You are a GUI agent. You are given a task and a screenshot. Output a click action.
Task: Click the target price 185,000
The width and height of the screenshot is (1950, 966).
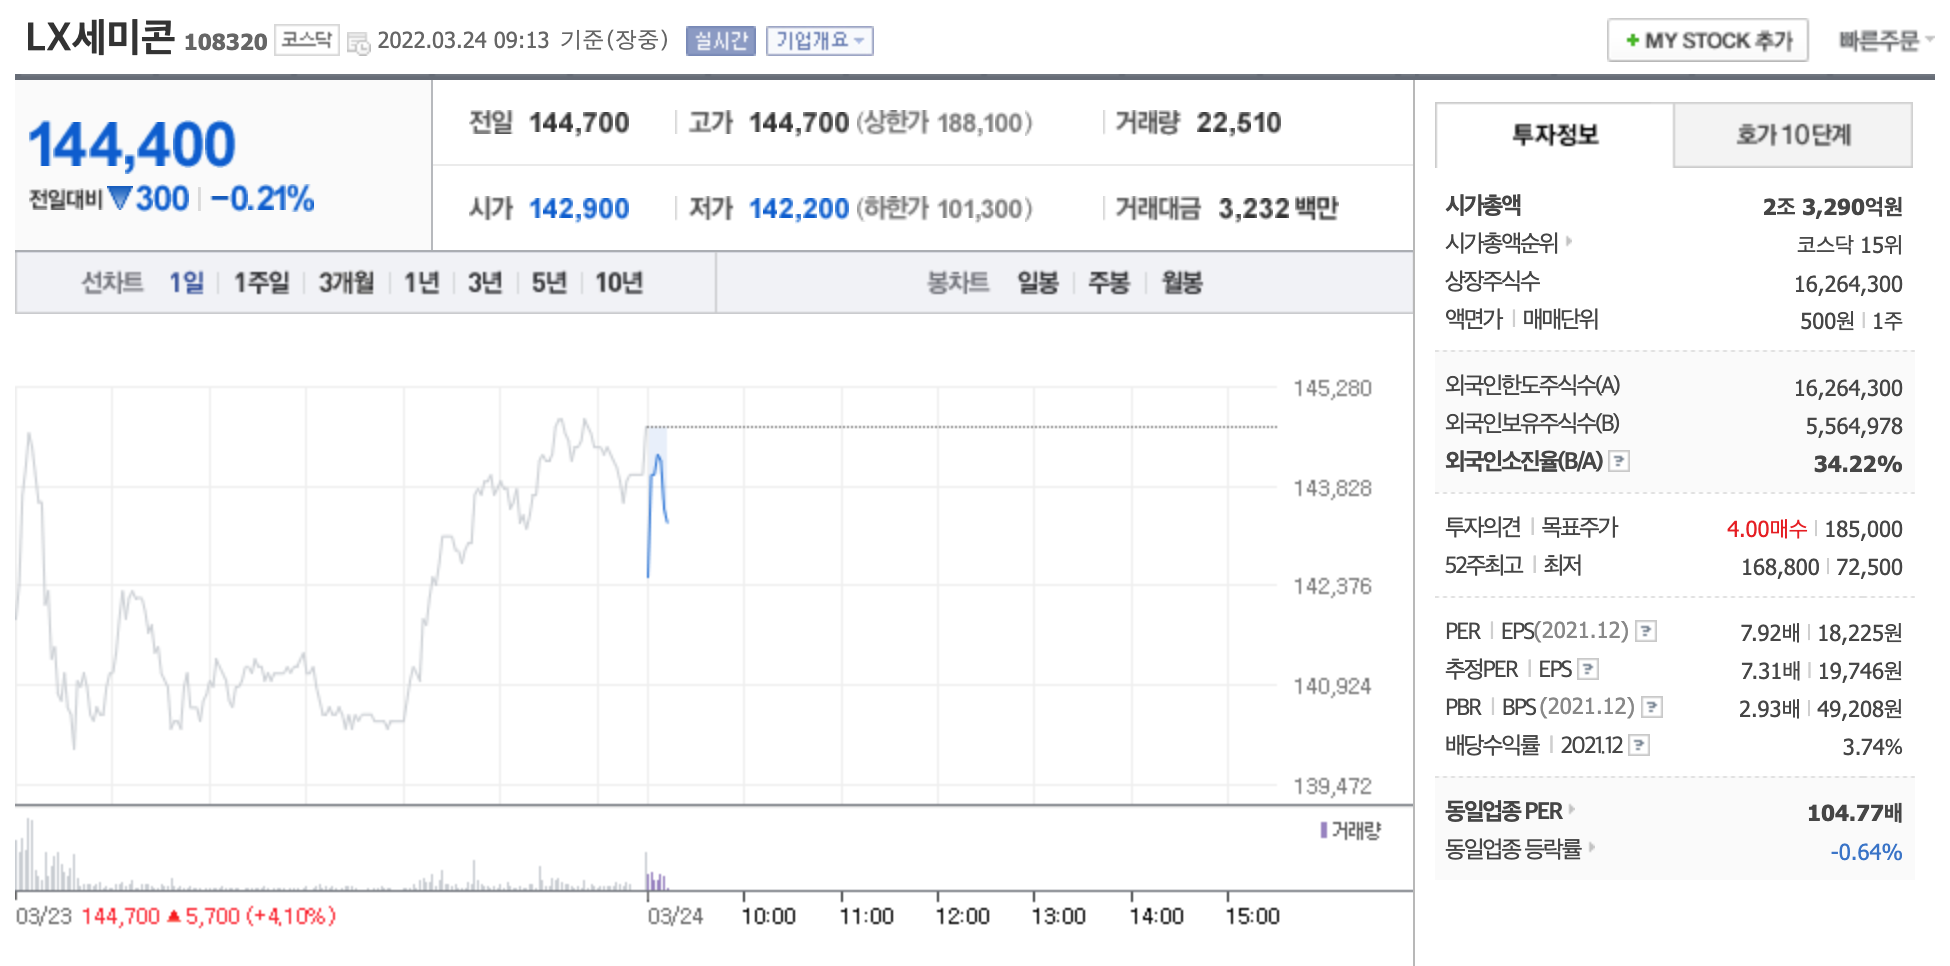1864,529
